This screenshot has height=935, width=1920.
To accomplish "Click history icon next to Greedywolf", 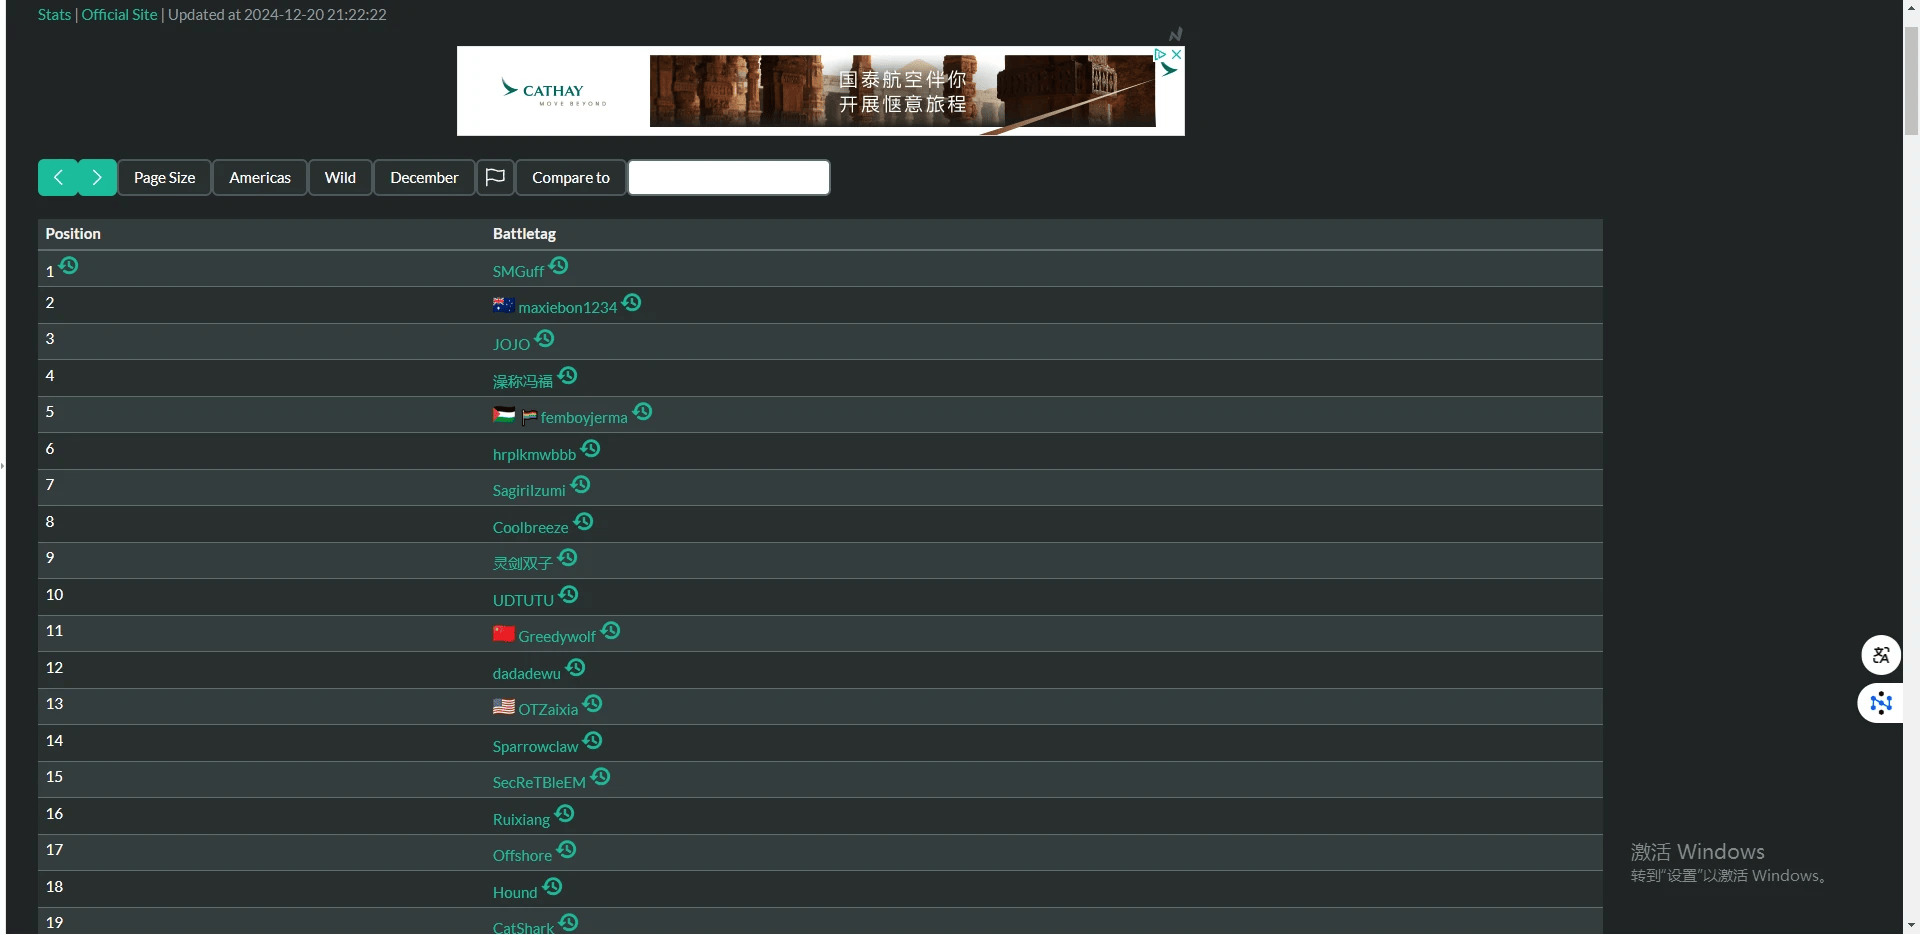I will (610, 631).
